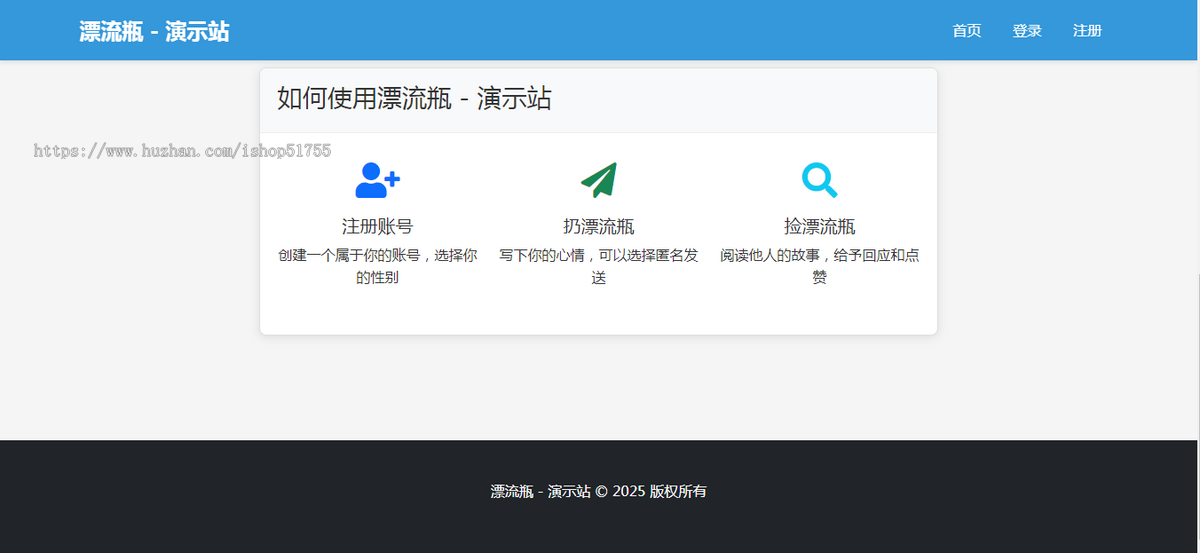Select the 捡漂流瓶 heading
This screenshot has width=1200, height=553.
(820, 226)
